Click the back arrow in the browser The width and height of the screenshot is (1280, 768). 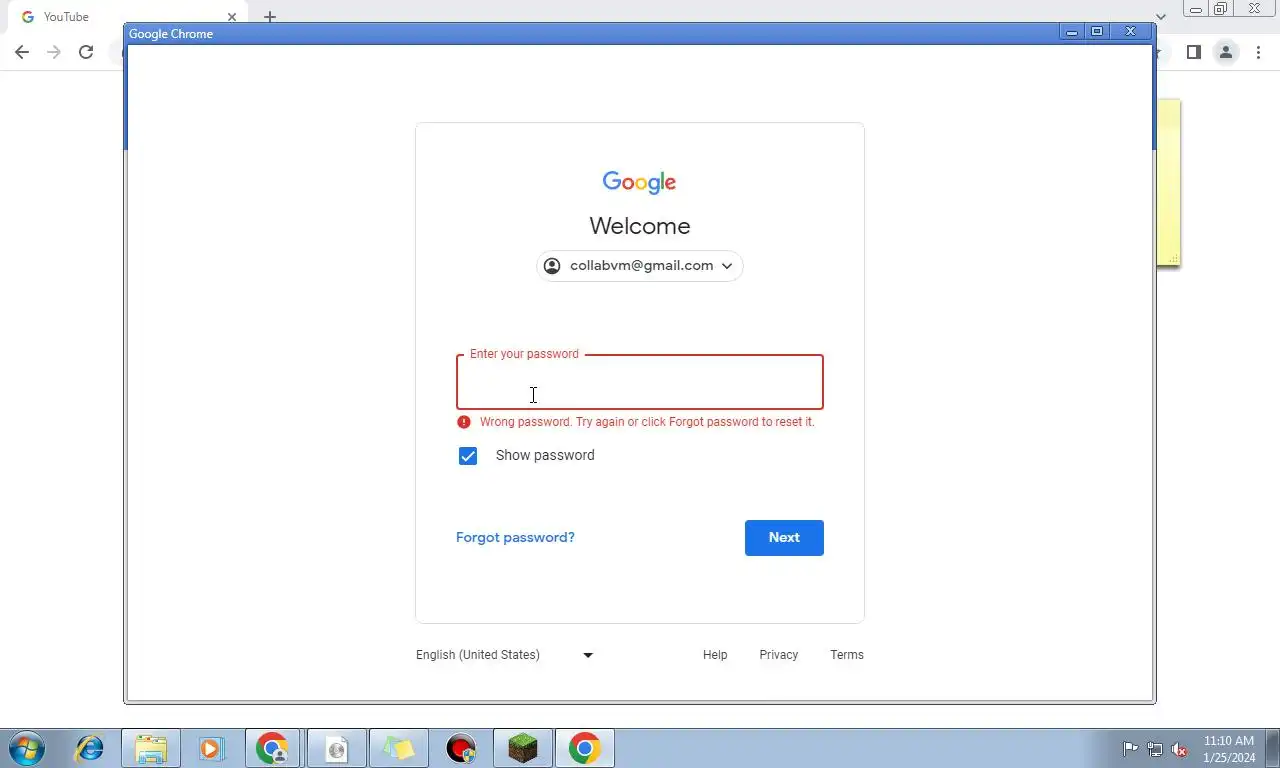coord(22,52)
